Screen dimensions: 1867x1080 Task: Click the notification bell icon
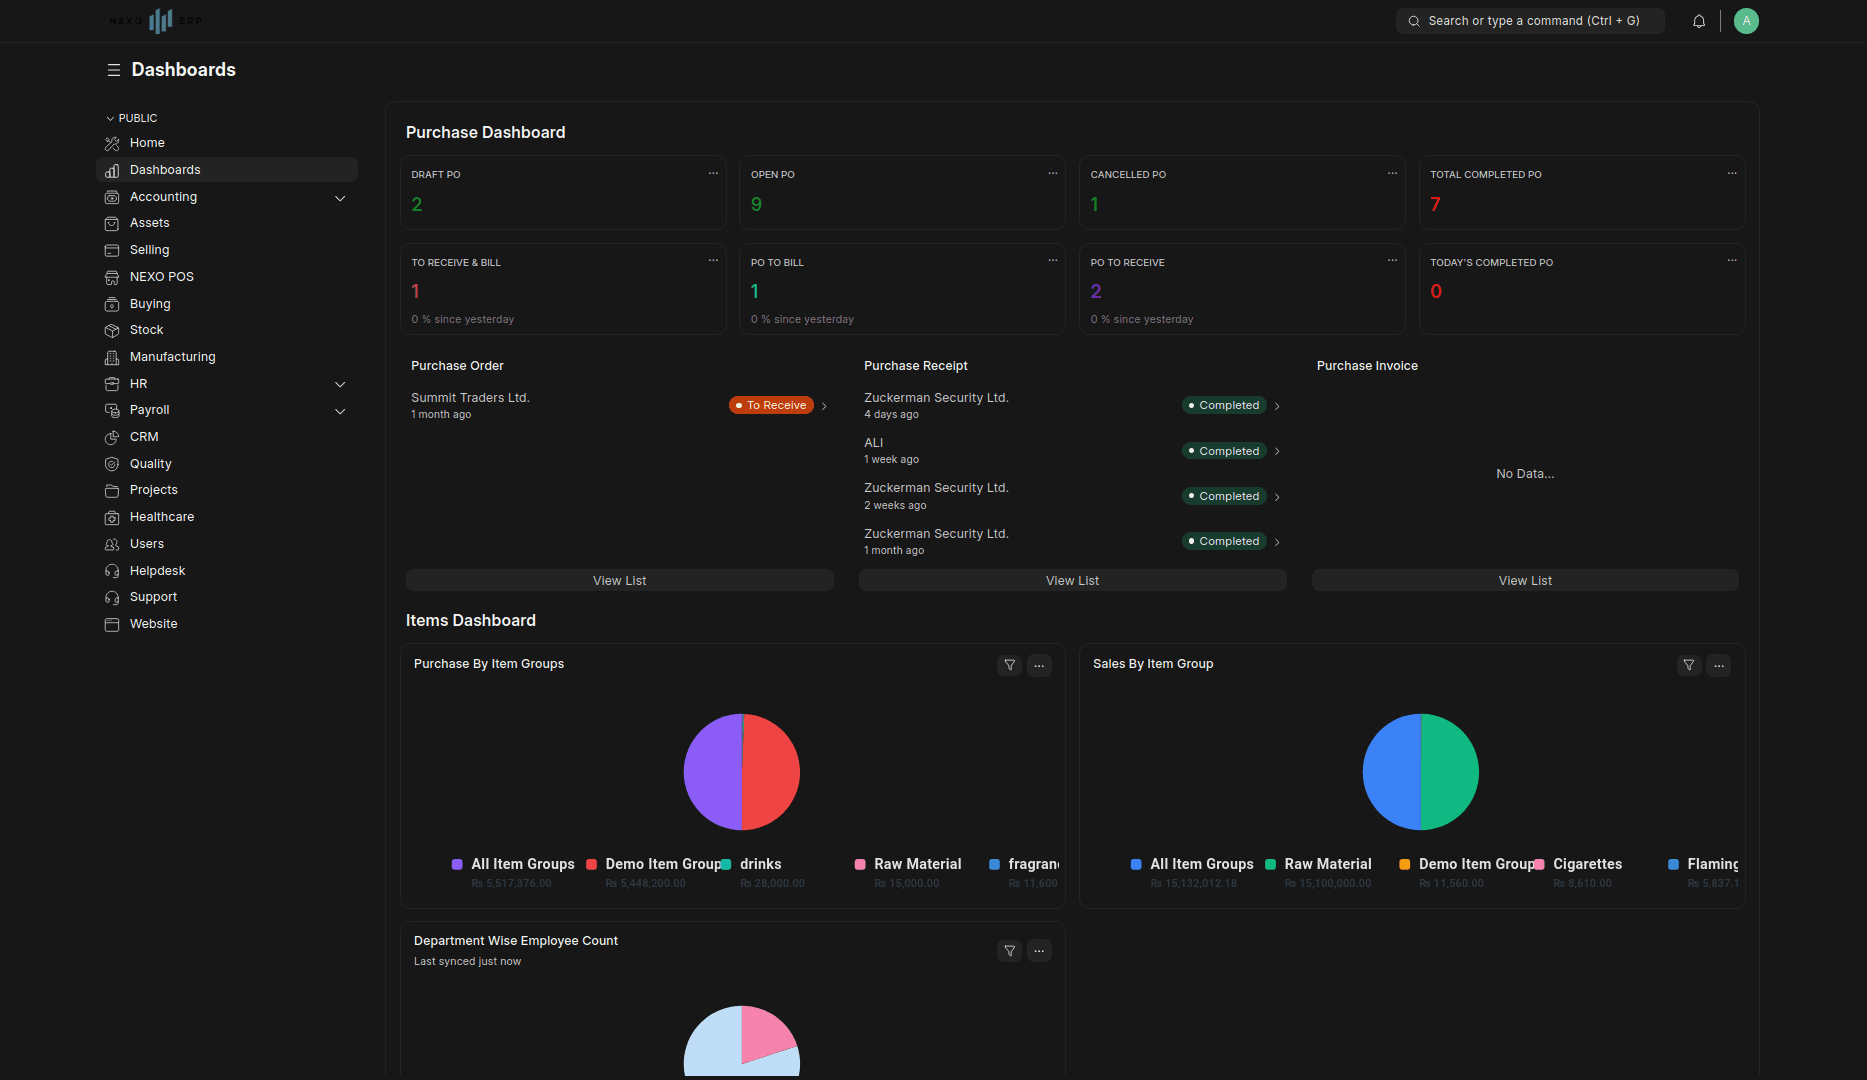1698,21
